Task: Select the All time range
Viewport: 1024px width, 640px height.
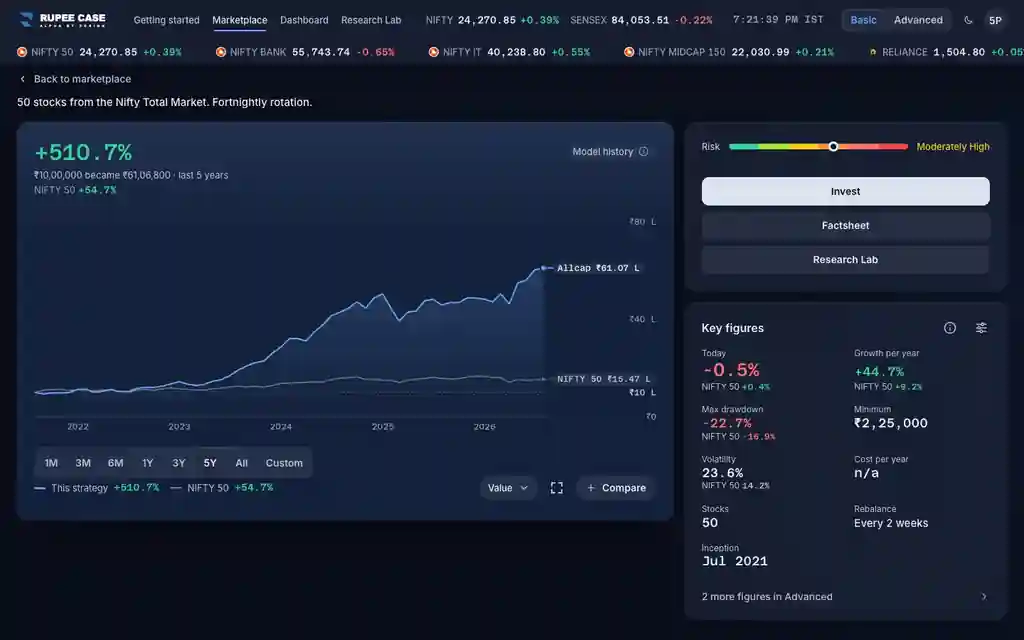Action: (x=242, y=463)
